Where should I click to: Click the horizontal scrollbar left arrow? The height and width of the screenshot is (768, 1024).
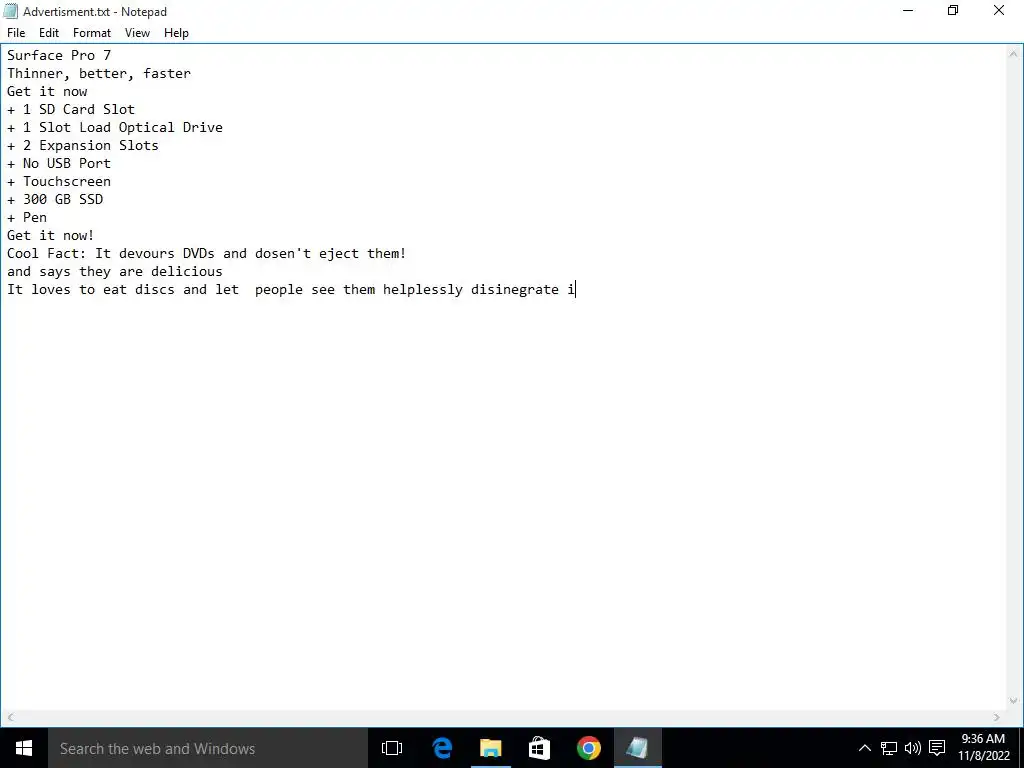pyautogui.click(x=10, y=718)
